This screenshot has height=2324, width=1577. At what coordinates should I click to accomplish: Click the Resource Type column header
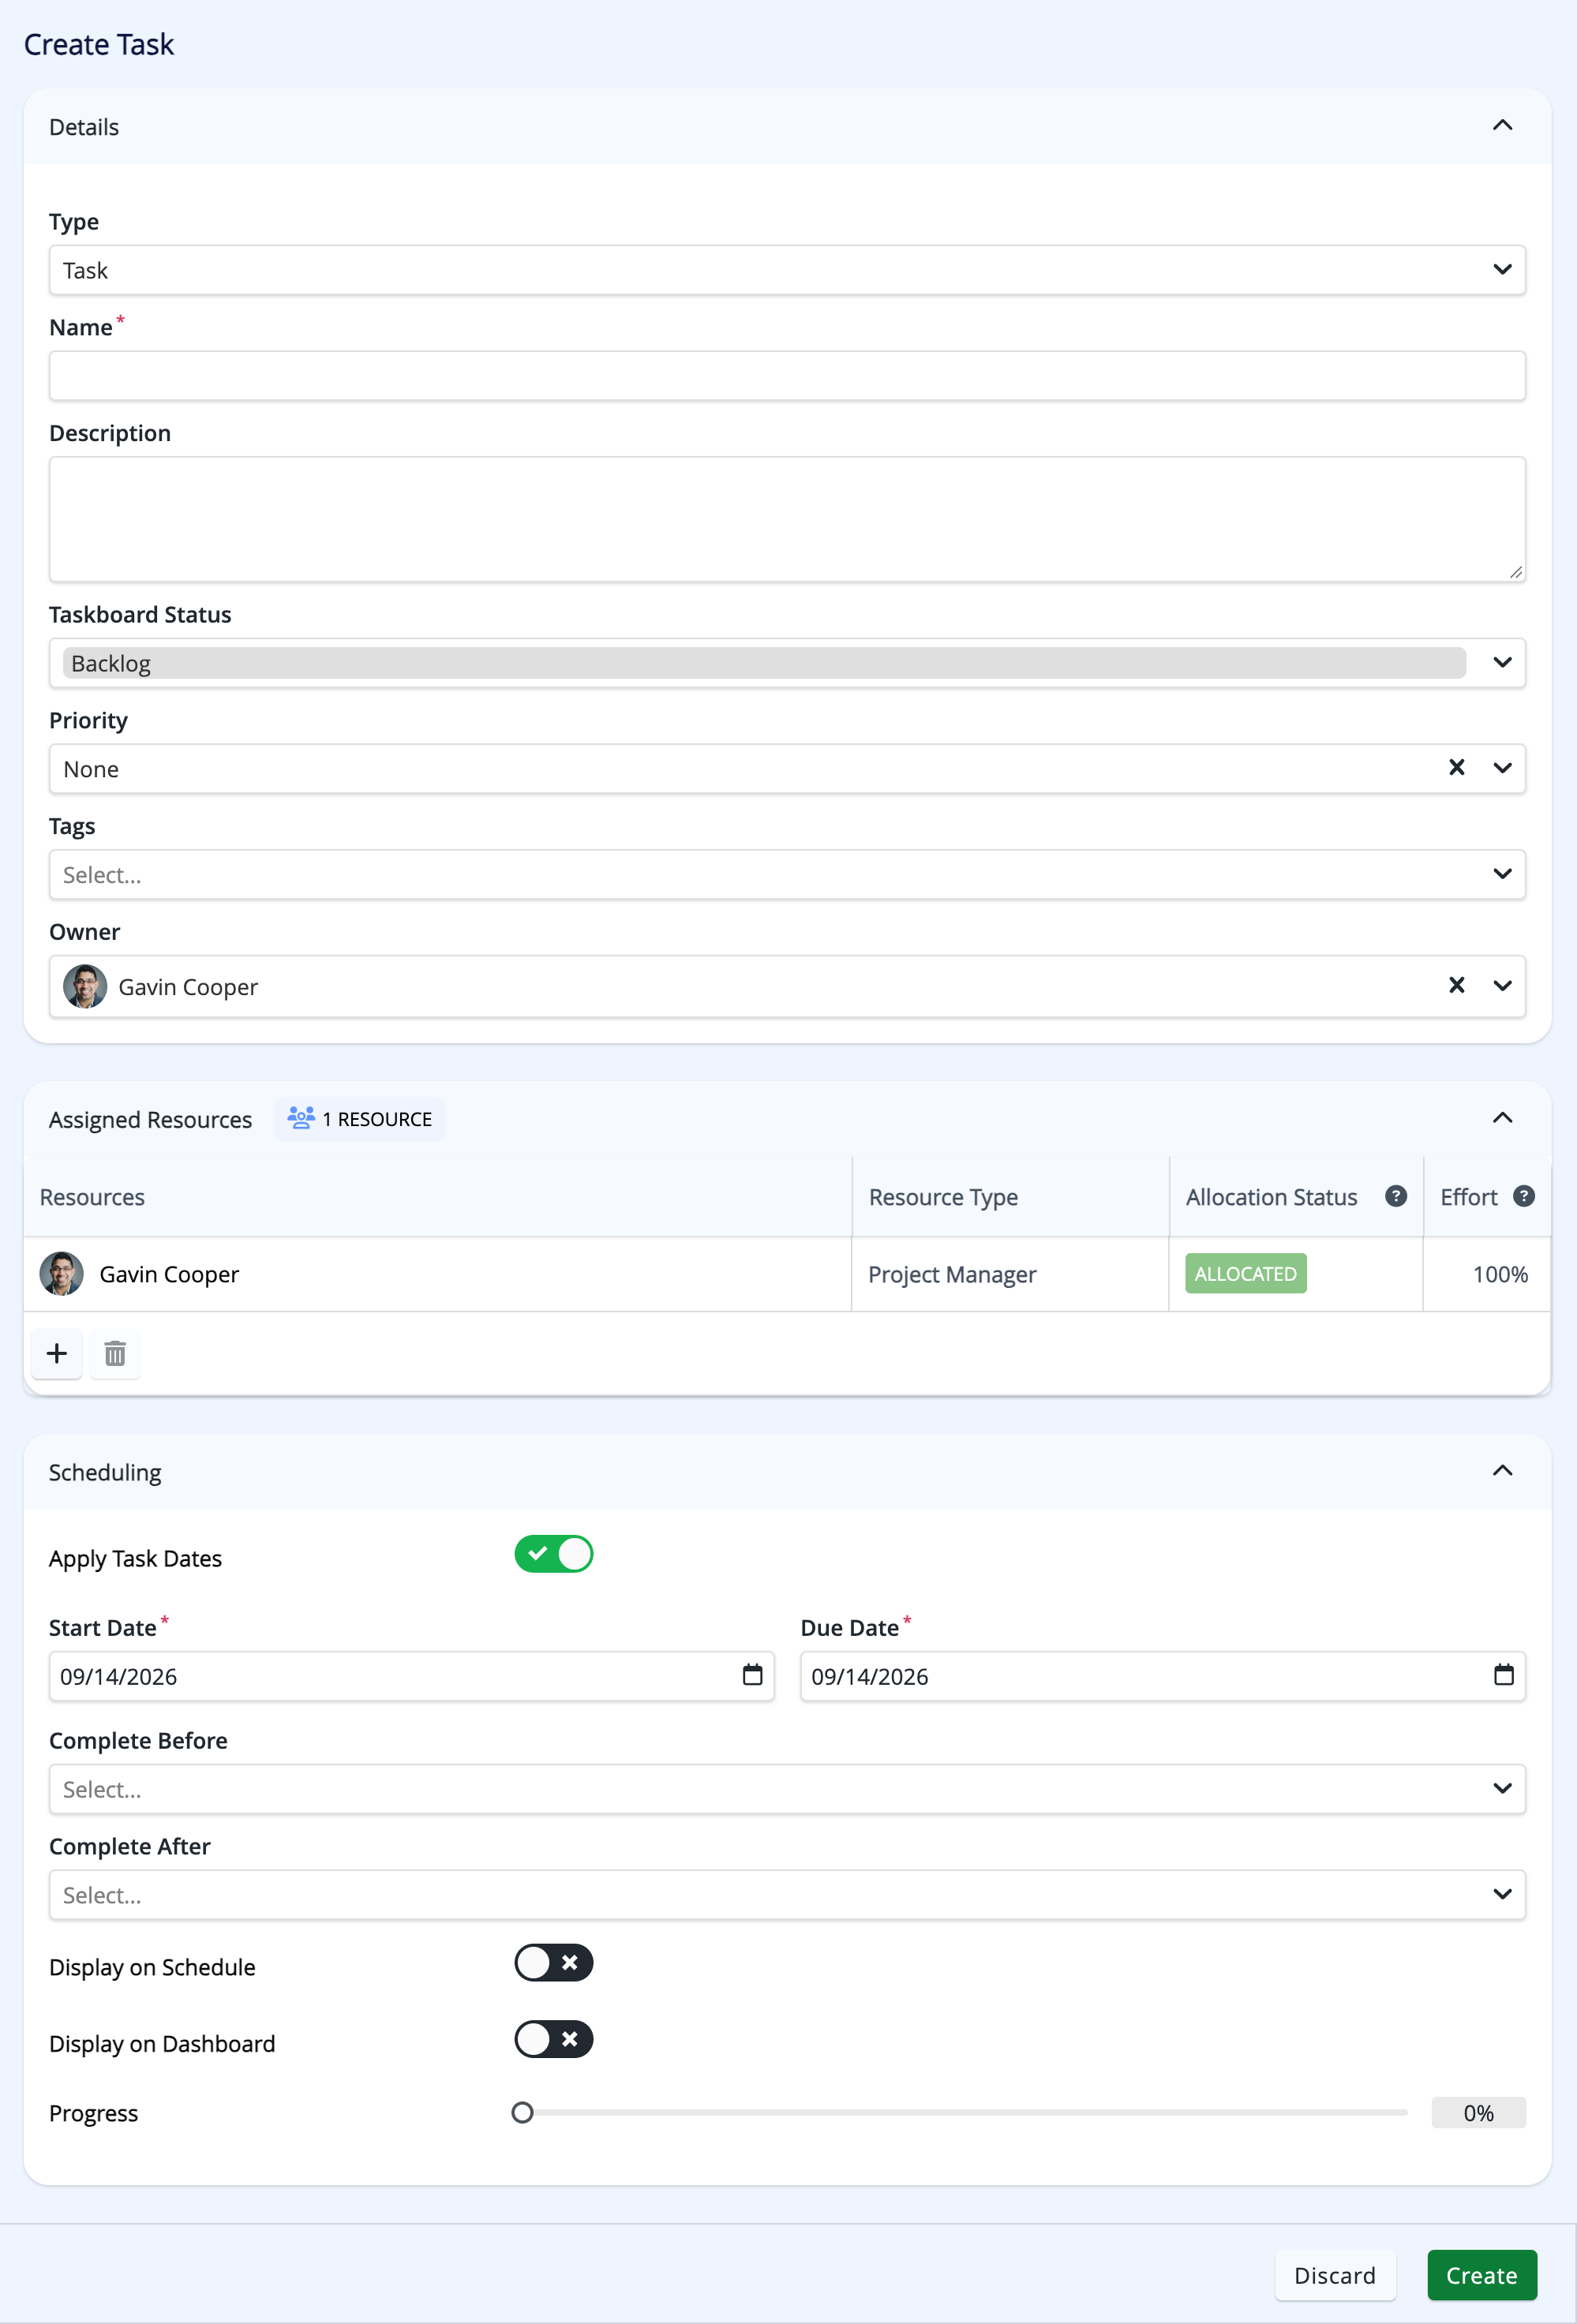point(1010,1197)
